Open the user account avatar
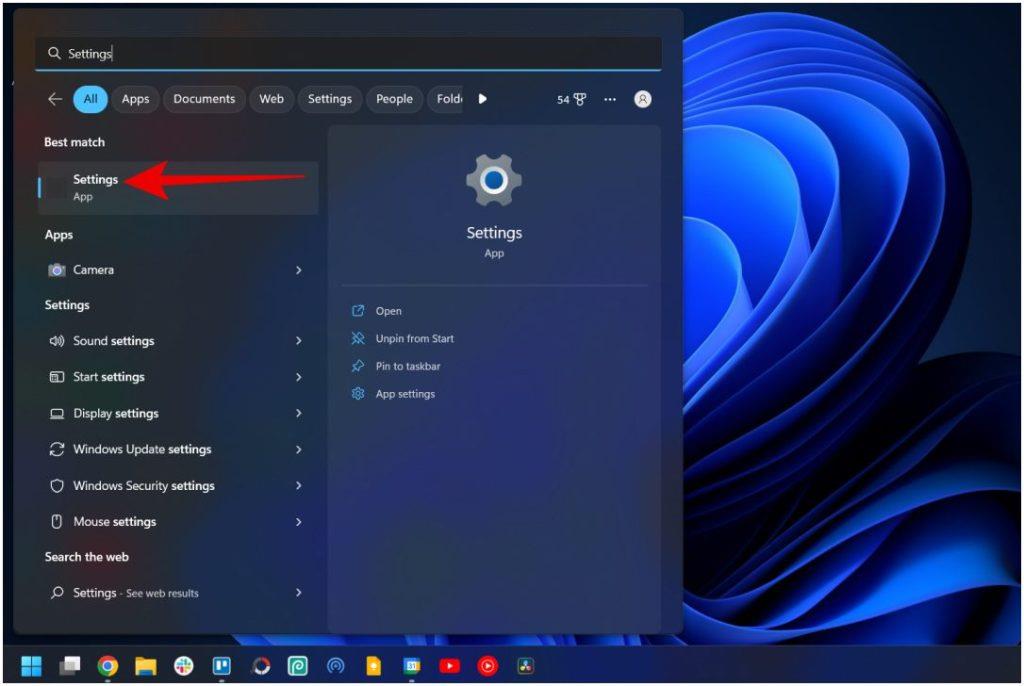1024x686 pixels. coord(643,99)
